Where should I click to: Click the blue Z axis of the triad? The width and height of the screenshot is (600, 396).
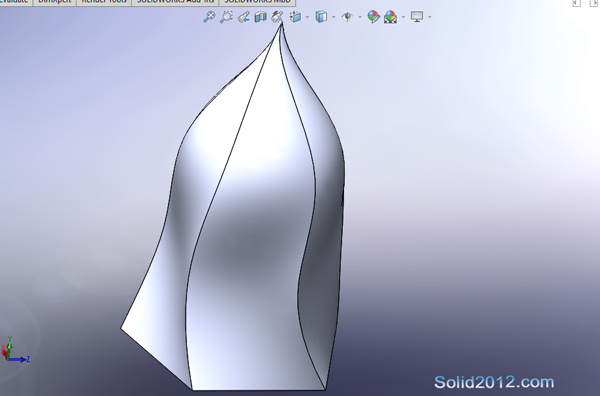point(19,359)
